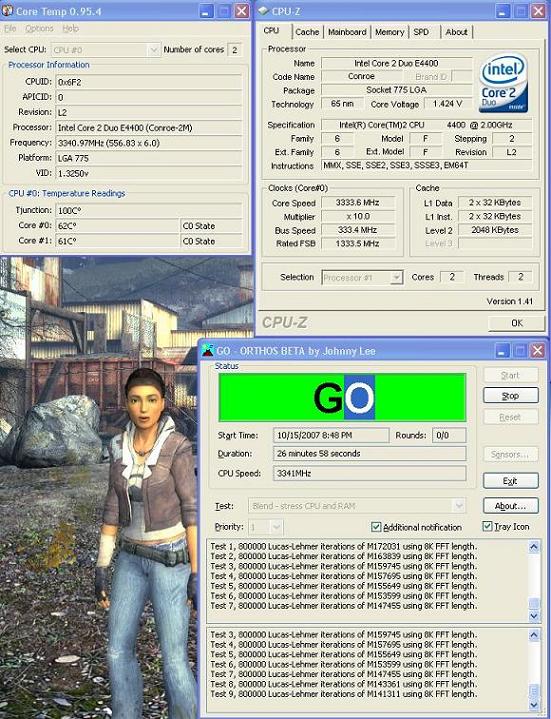Viewport: 551px width, 719px height.
Task: Click the Reset button in ORTHOS
Action: coord(510,417)
